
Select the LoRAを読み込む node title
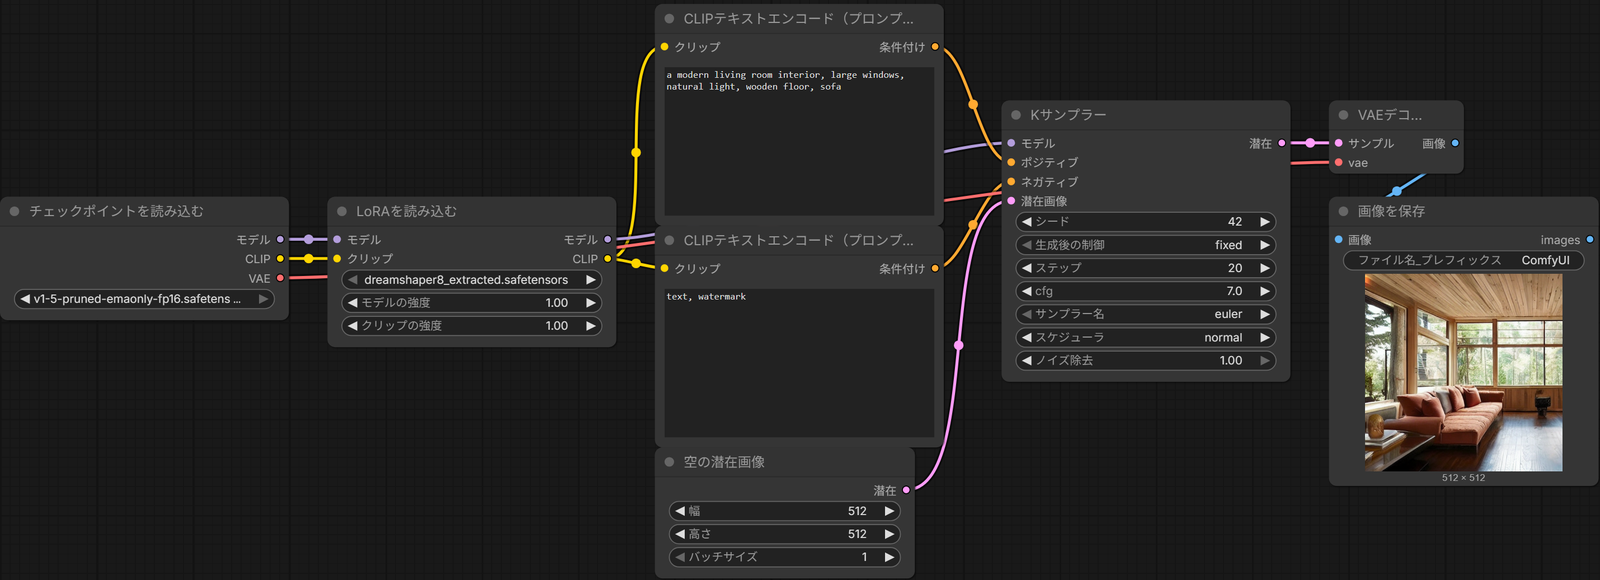pyautogui.click(x=406, y=211)
